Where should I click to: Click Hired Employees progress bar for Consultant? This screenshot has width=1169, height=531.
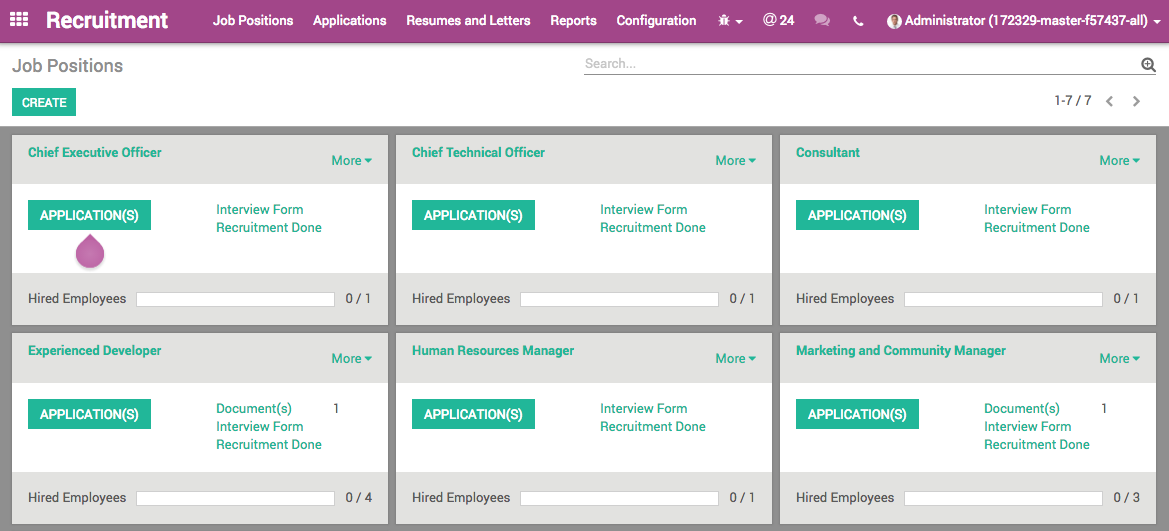click(1003, 299)
